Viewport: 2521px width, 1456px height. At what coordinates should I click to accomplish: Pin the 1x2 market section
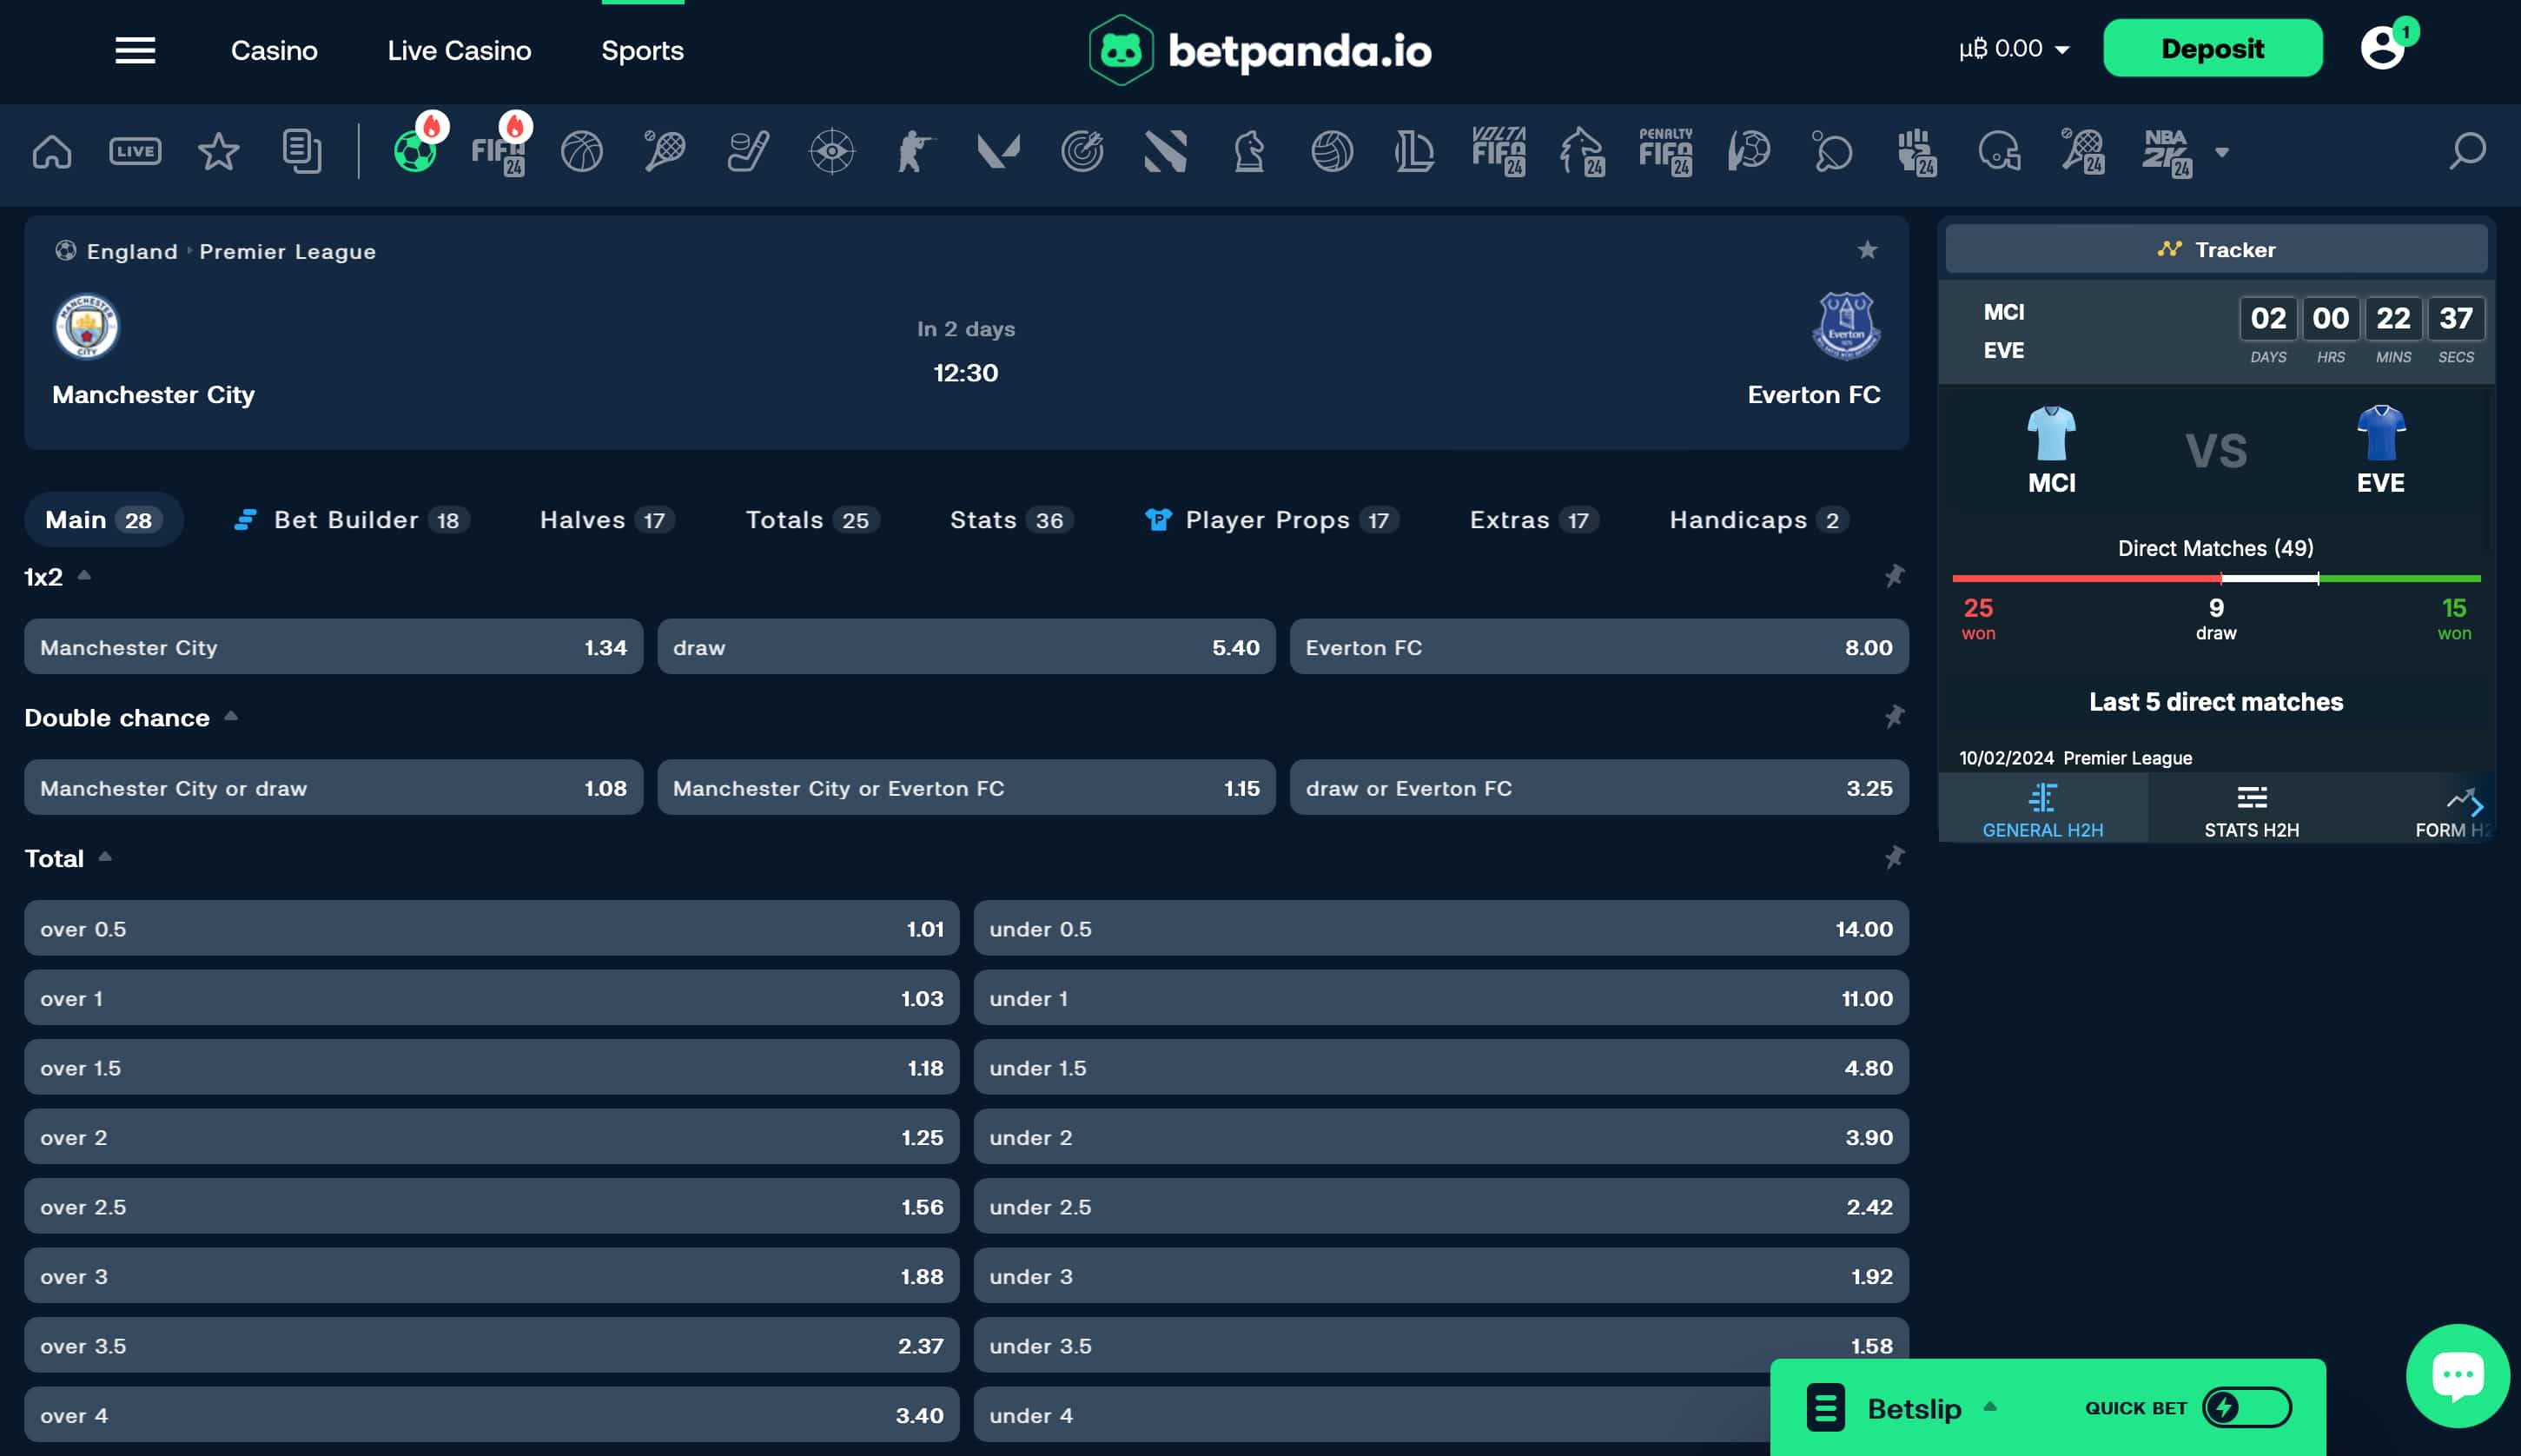pyautogui.click(x=1893, y=576)
